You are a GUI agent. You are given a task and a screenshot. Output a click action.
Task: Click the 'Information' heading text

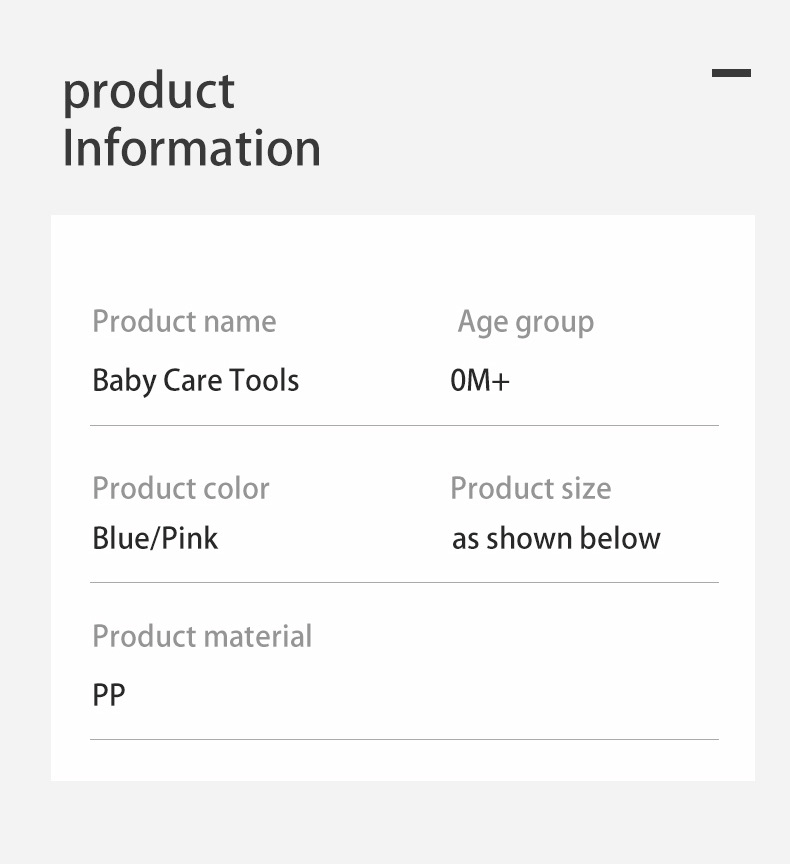pos(191,147)
